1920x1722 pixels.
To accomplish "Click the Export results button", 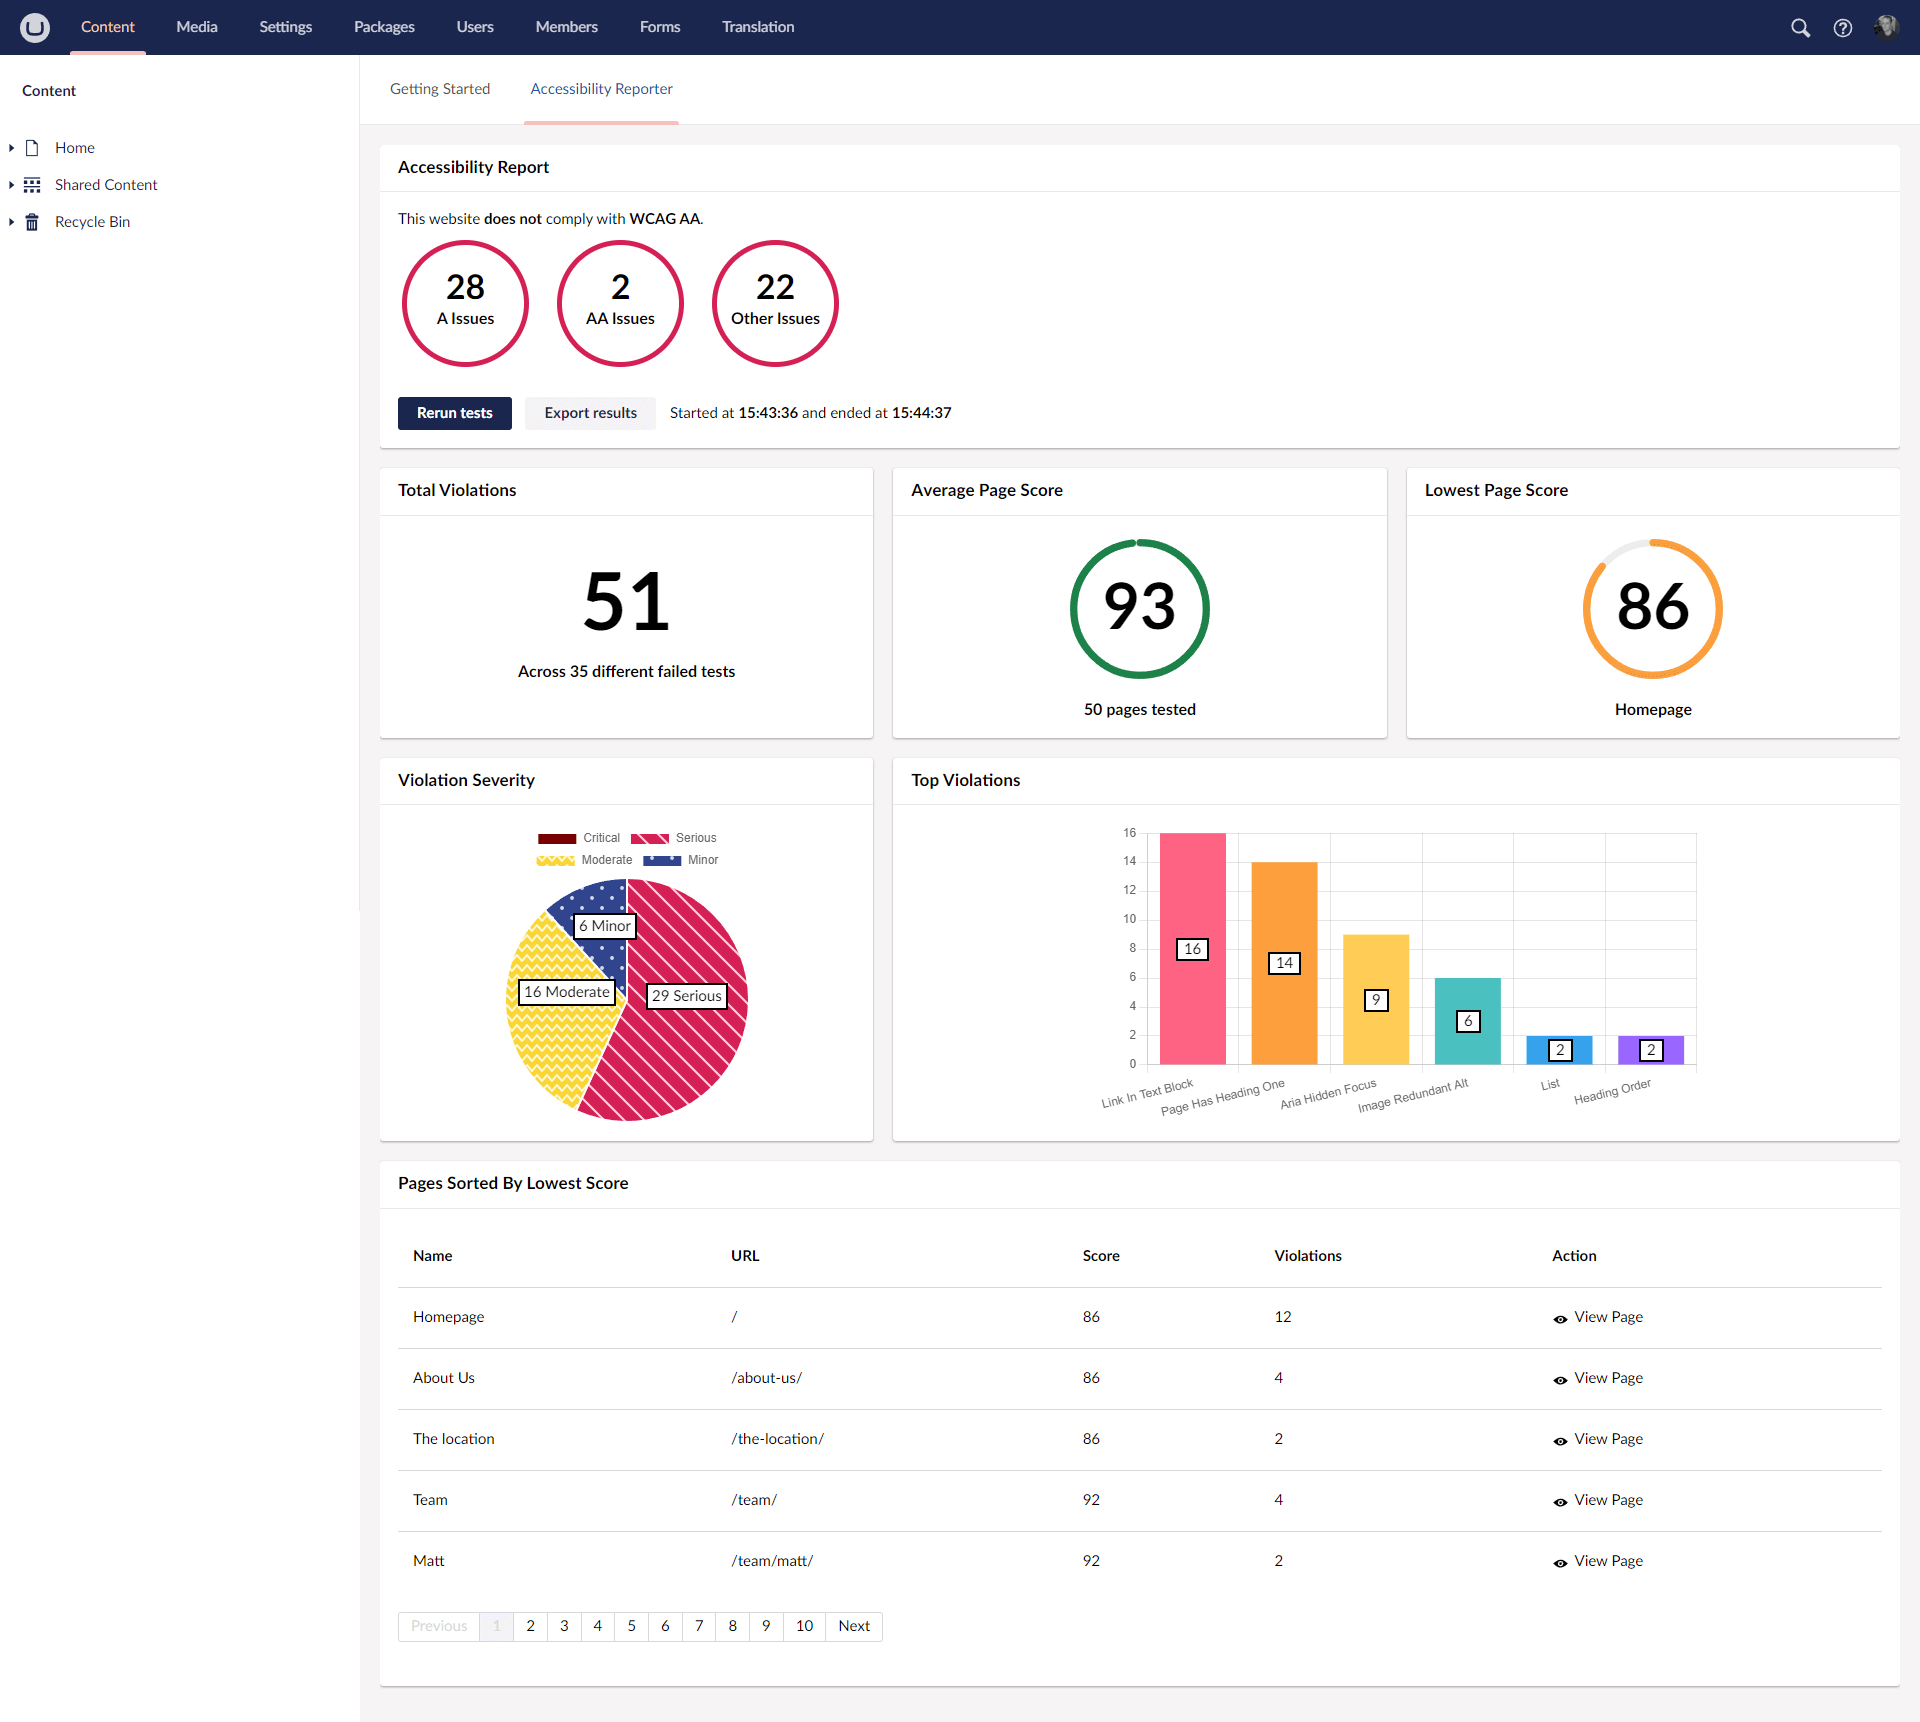I will [x=590, y=413].
